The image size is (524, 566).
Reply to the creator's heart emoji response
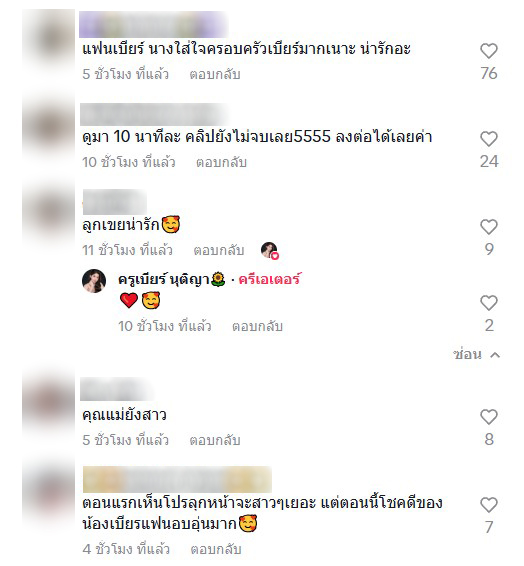257,326
